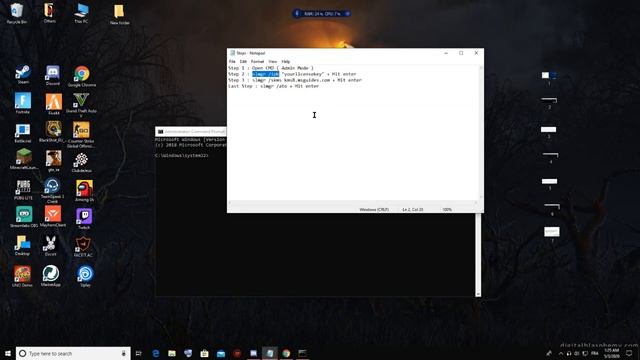Click the 'Type here to search' box
The image size is (640, 360).
click(73, 353)
